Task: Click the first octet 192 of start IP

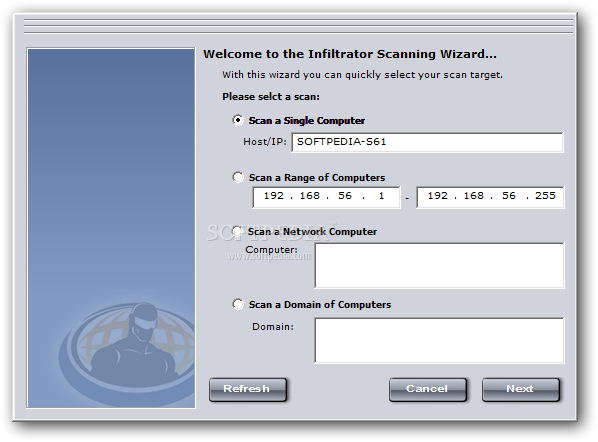Action: pos(274,196)
